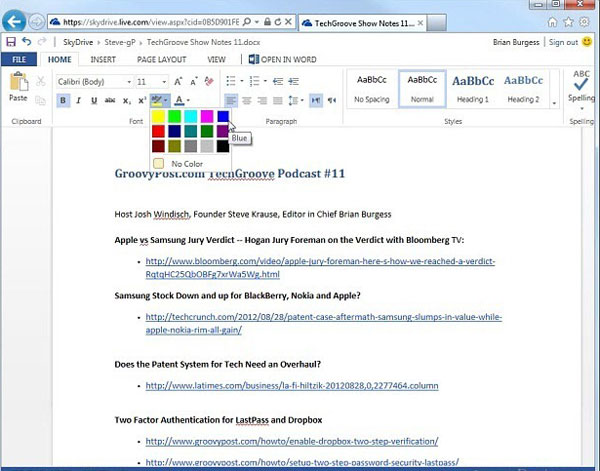
Task: Expand the bullet list style arrow
Action: pyautogui.click(x=241, y=81)
